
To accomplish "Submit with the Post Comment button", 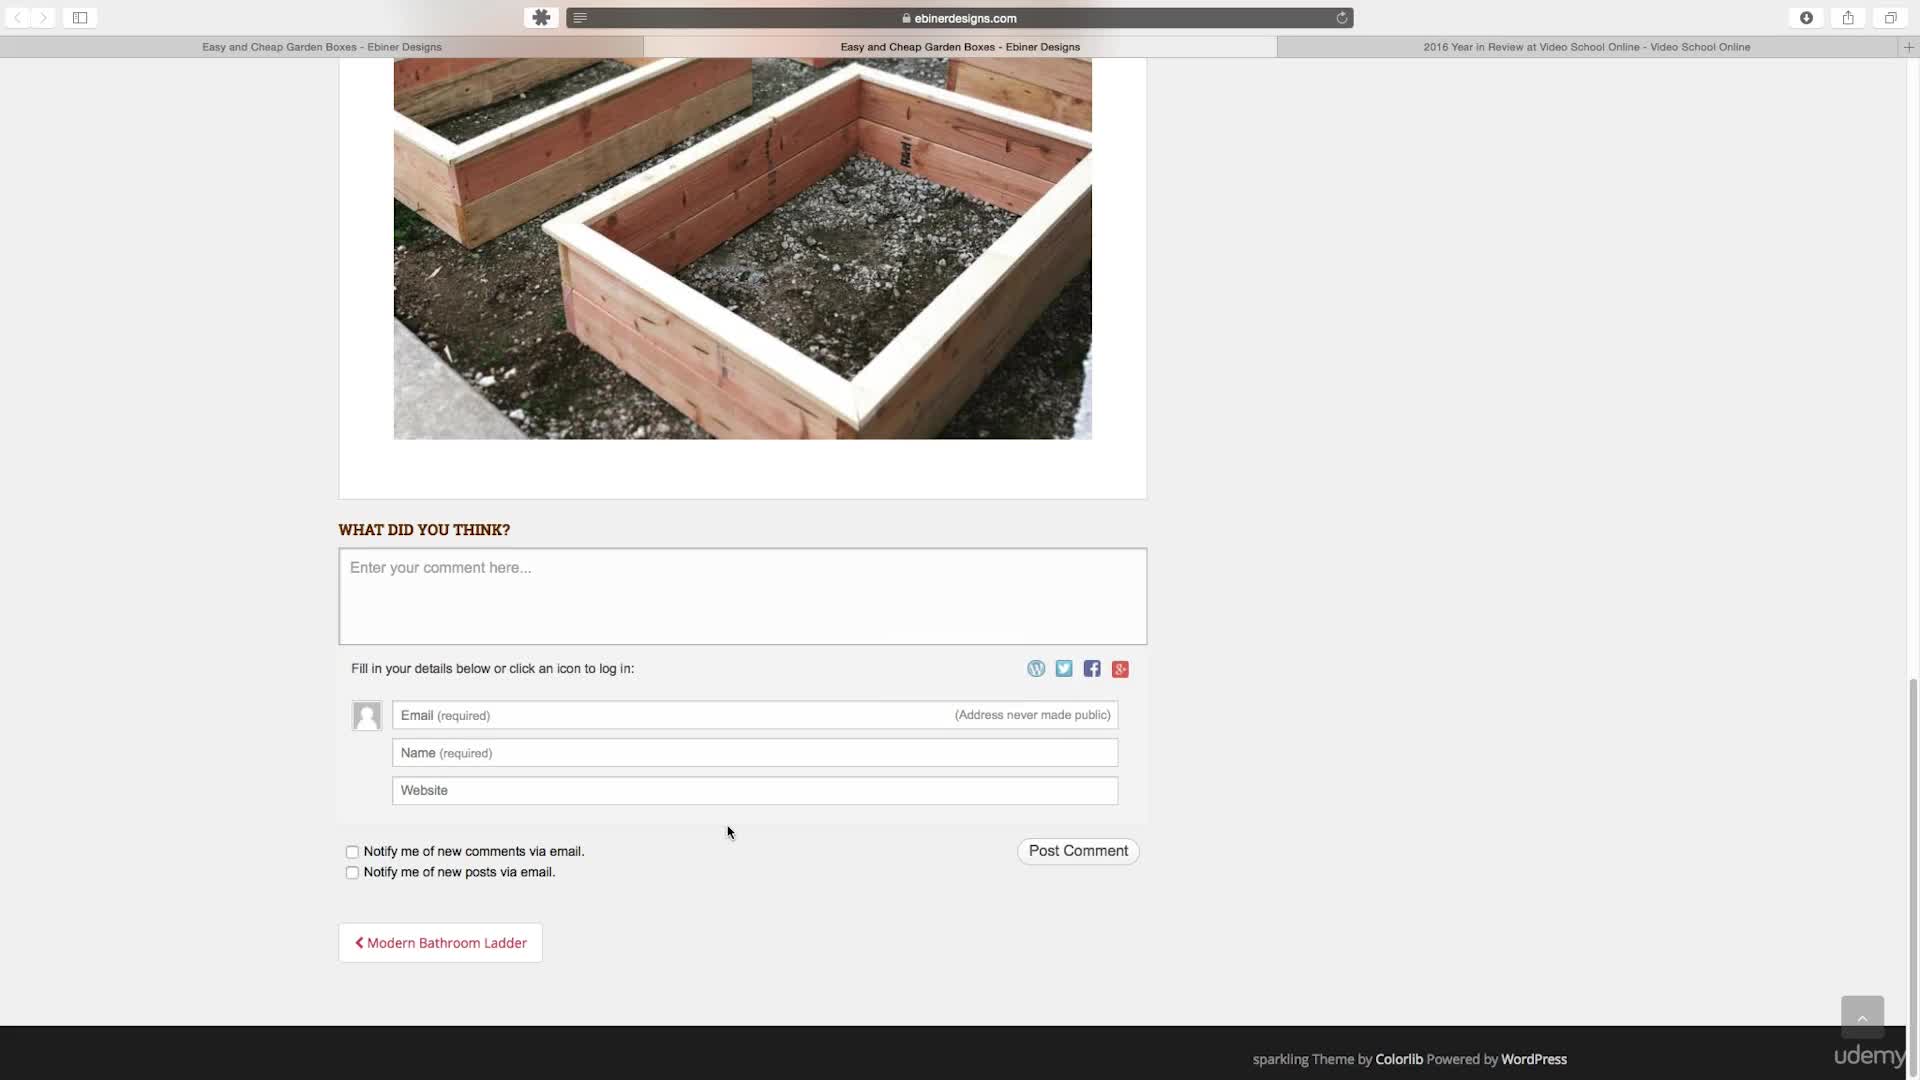I will point(1078,851).
